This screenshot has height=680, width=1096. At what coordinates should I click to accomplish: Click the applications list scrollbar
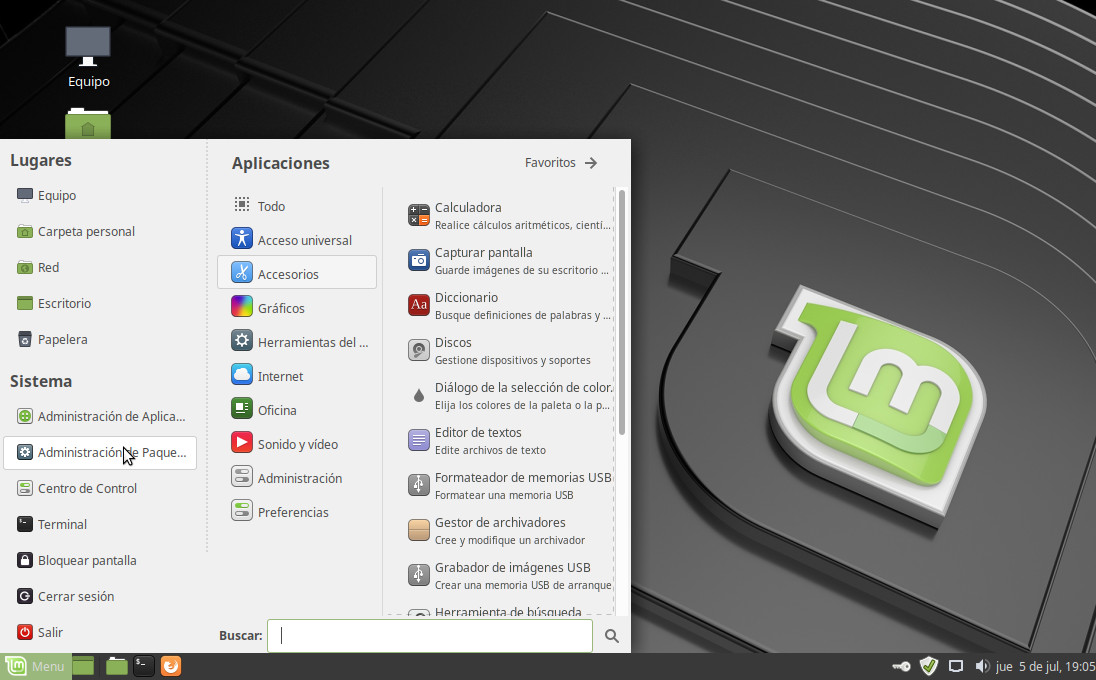point(622,310)
